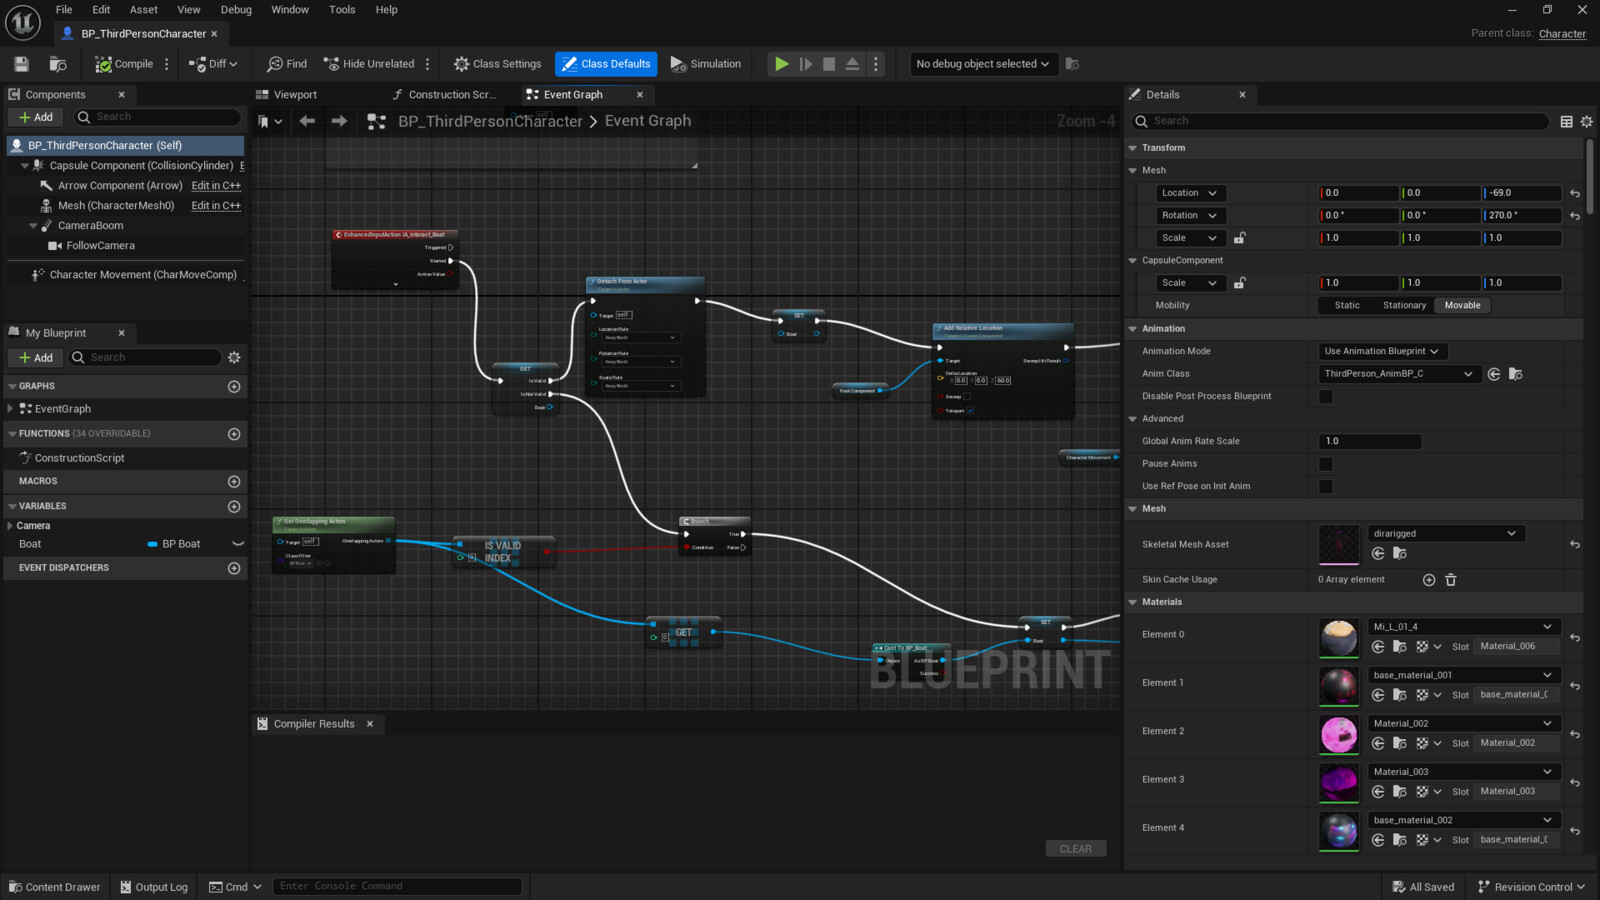Enable Pause Anims checkbox

1326,464
